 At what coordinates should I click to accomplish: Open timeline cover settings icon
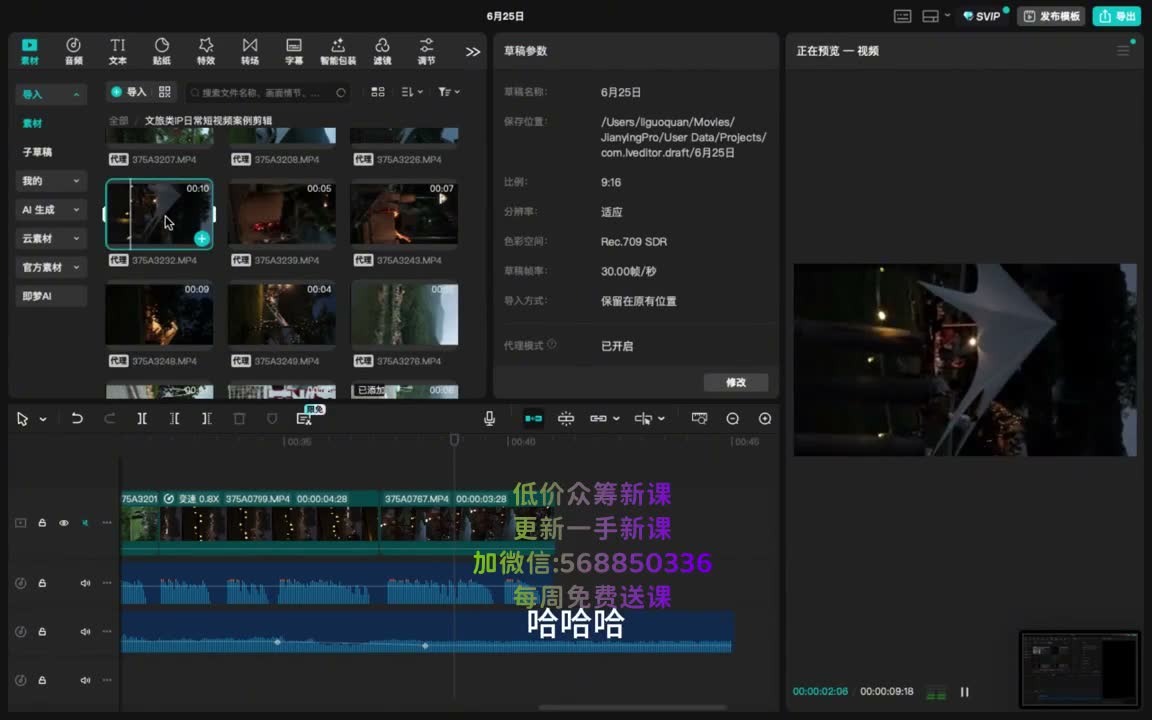pyautogui.click(x=699, y=419)
